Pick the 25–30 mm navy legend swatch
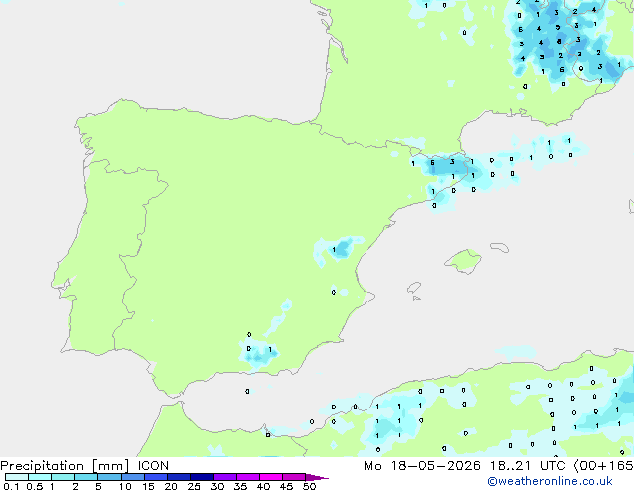 (202, 477)
